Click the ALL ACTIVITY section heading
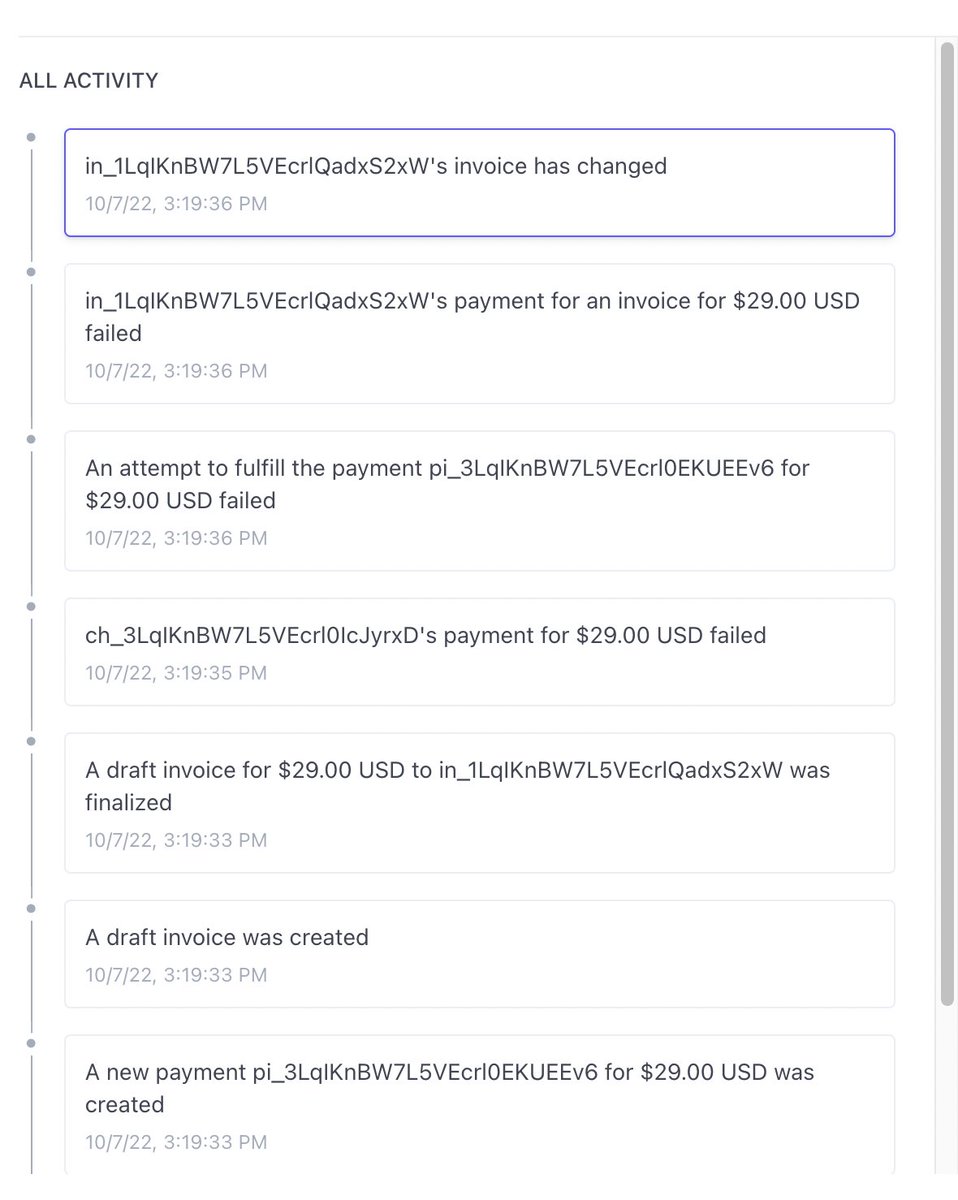958x1200 pixels. [x=89, y=81]
